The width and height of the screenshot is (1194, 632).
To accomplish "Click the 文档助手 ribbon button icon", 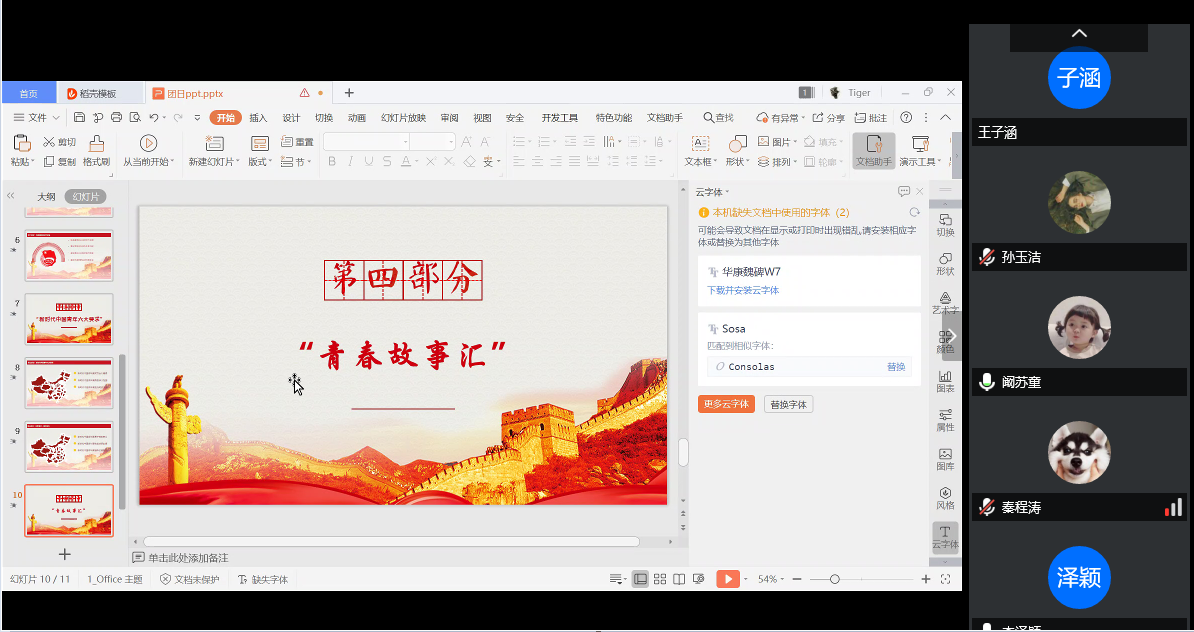I will click(x=873, y=144).
